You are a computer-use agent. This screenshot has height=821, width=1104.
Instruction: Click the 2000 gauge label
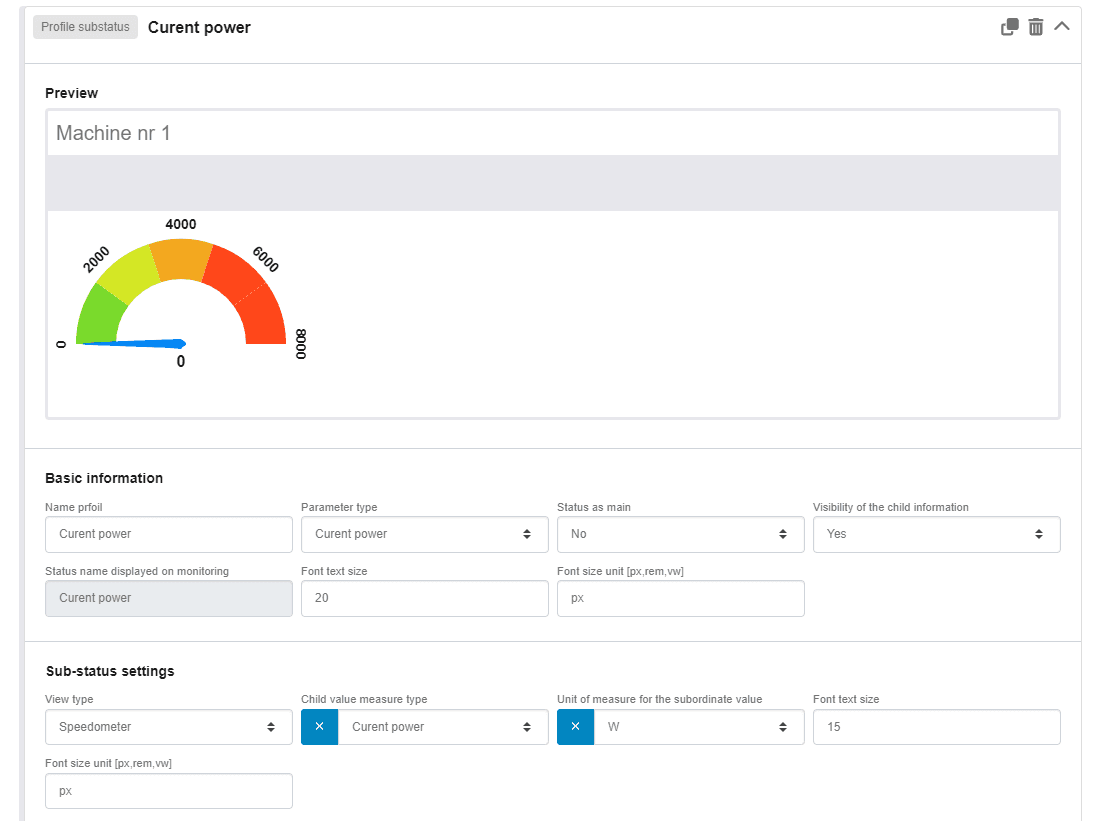pos(96,259)
